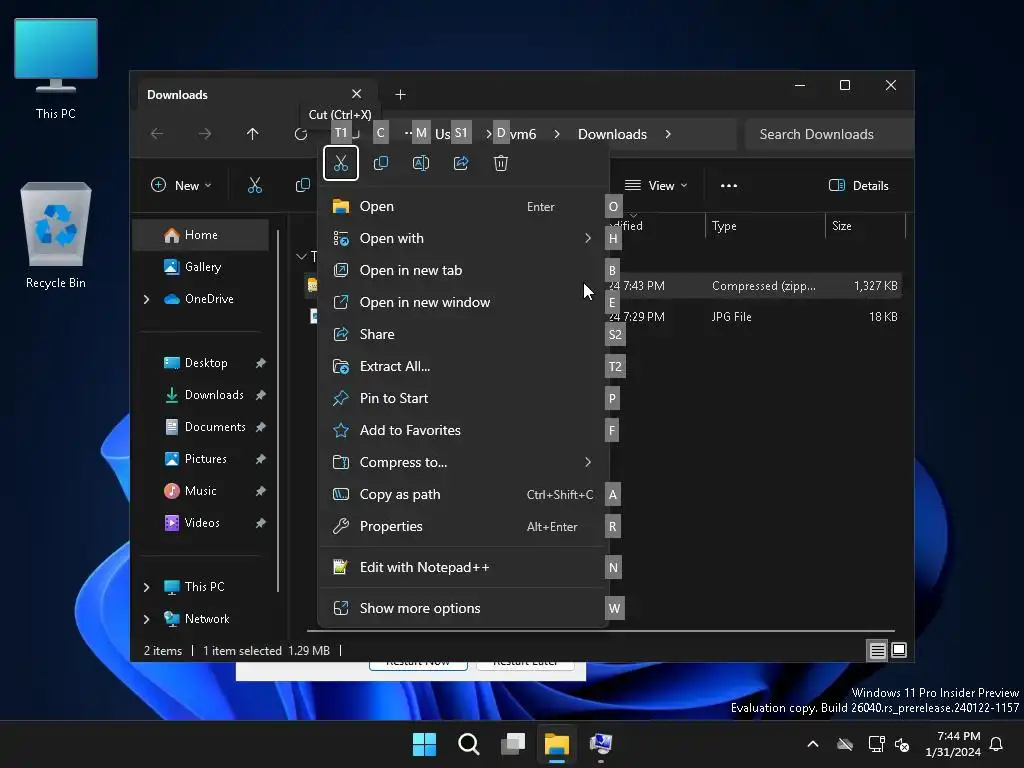Viewport: 1024px width, 768px height.
Task: Click the See more three-dots button
Action: (x=729, y=185)
